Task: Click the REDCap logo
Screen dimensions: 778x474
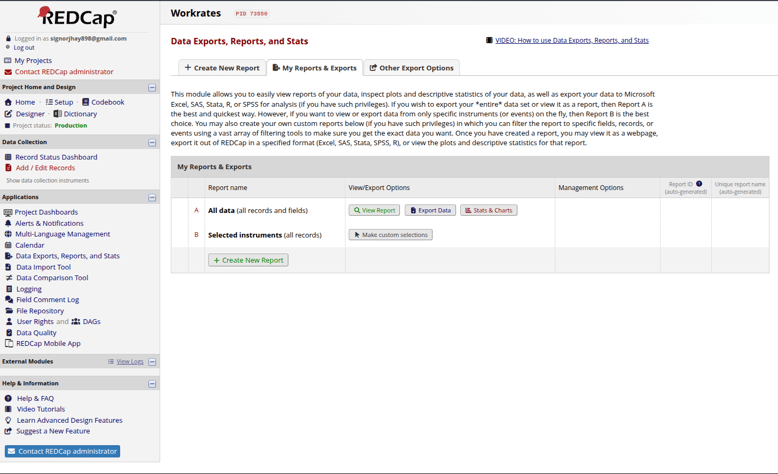Action: pyautogui.click(x=77, y=17)
